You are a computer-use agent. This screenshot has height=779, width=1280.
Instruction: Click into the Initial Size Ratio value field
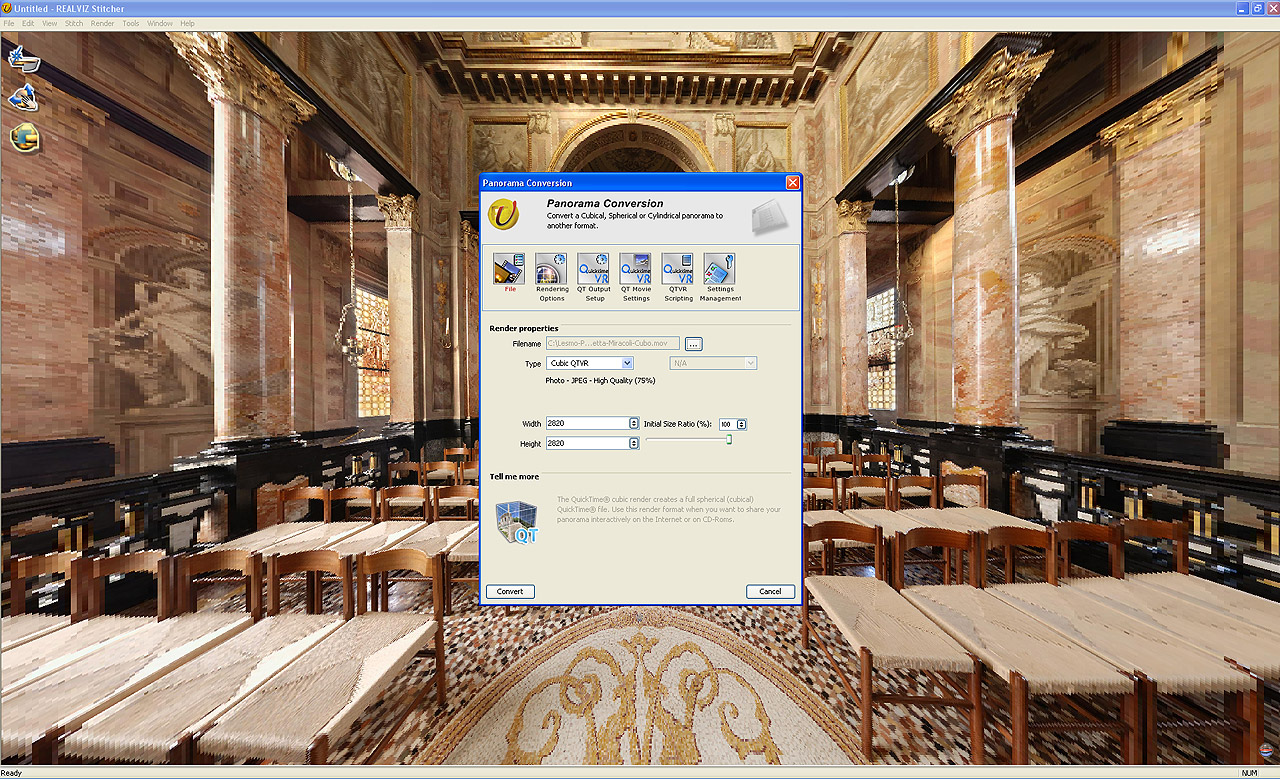(727, 424)
